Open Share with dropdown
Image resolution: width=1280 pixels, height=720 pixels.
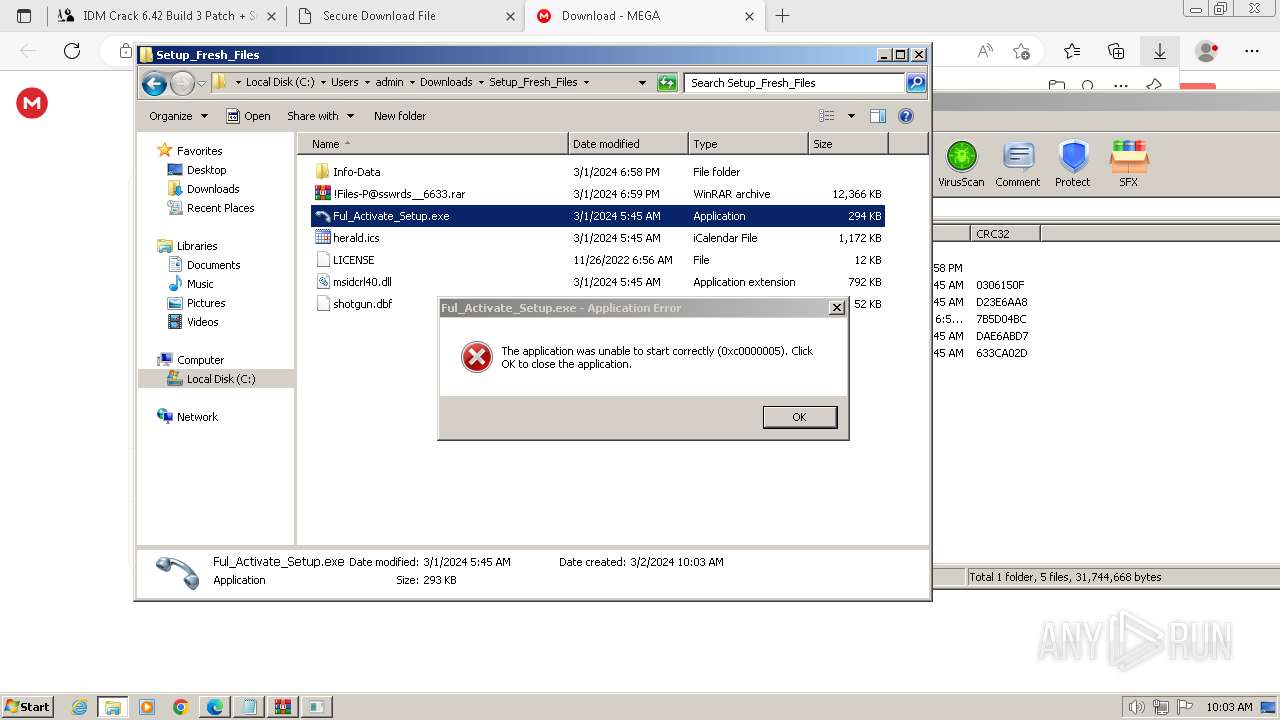(x=320, y=116)
